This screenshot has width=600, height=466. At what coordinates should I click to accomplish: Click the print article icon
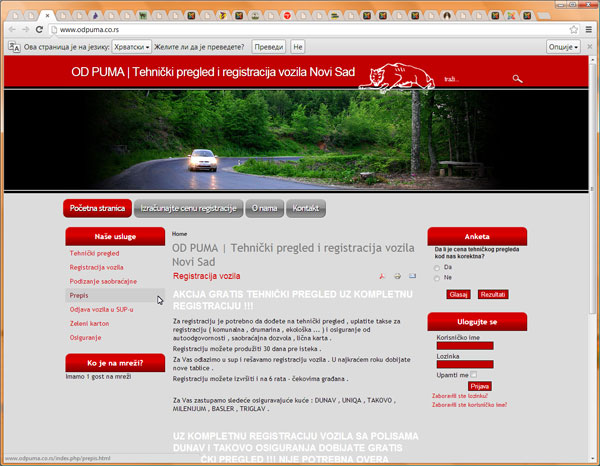tap(397, 275)
